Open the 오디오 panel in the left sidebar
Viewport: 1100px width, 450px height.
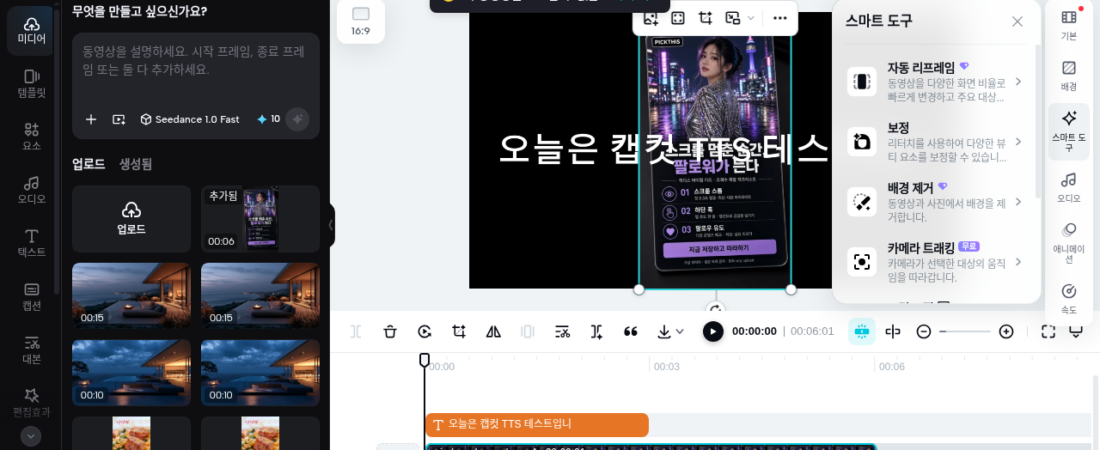point(31,190)
